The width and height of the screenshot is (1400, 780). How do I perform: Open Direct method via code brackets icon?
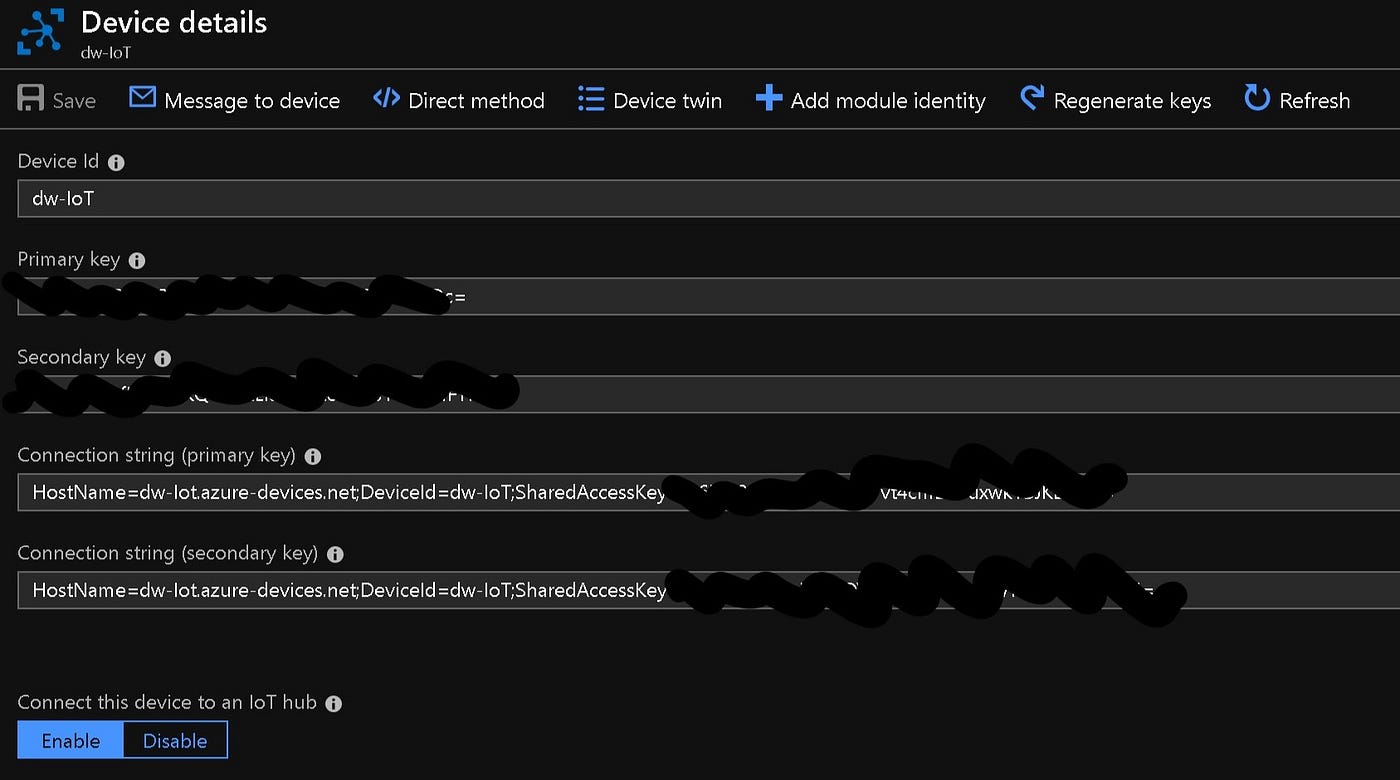[x=386, y=97]
